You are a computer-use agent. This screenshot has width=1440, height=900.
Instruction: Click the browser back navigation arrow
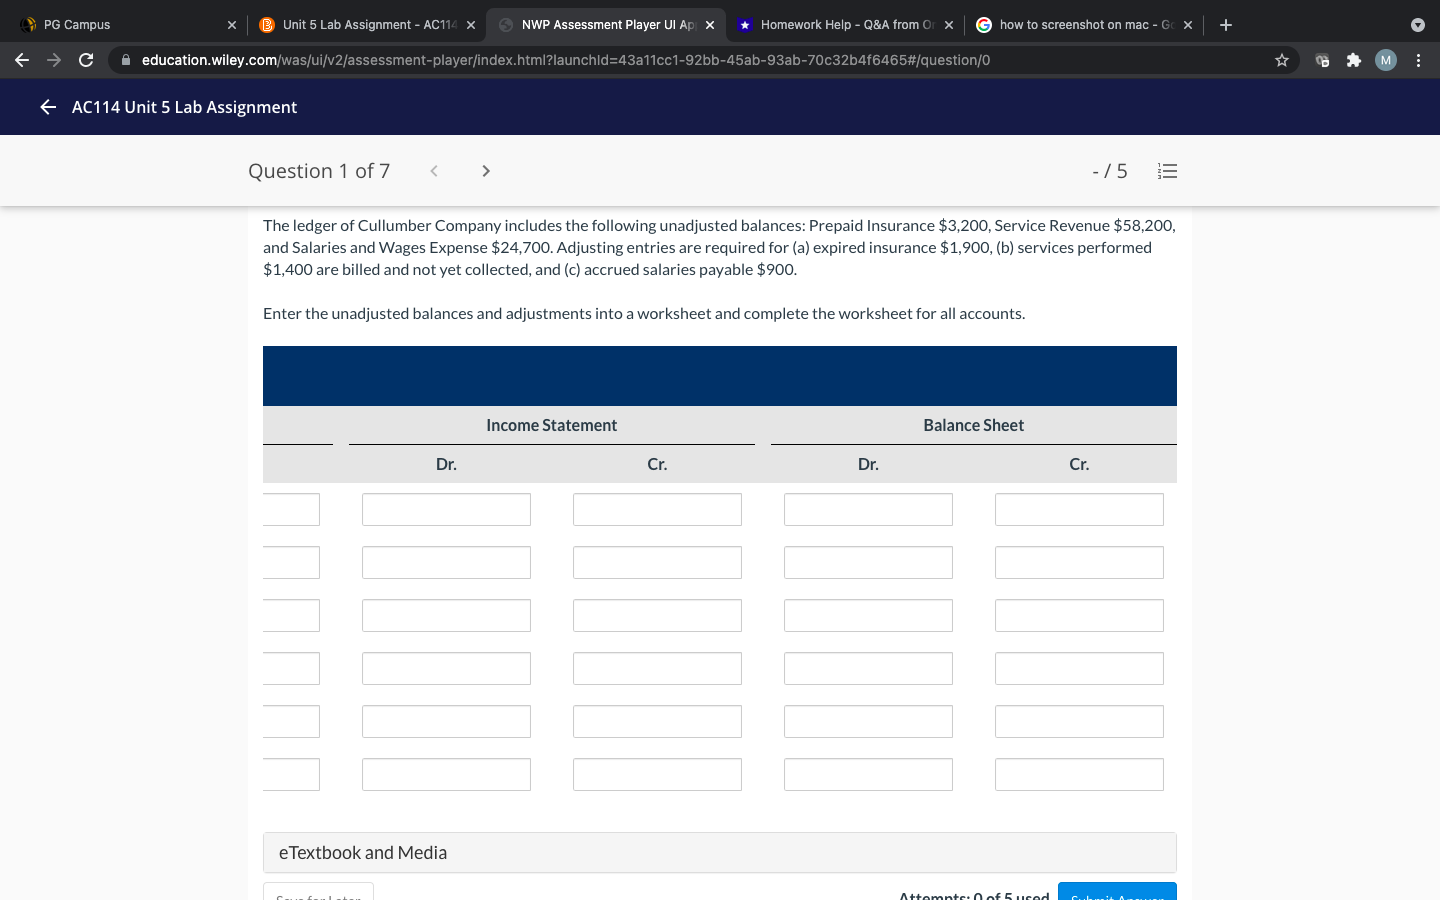pos(22,60)
